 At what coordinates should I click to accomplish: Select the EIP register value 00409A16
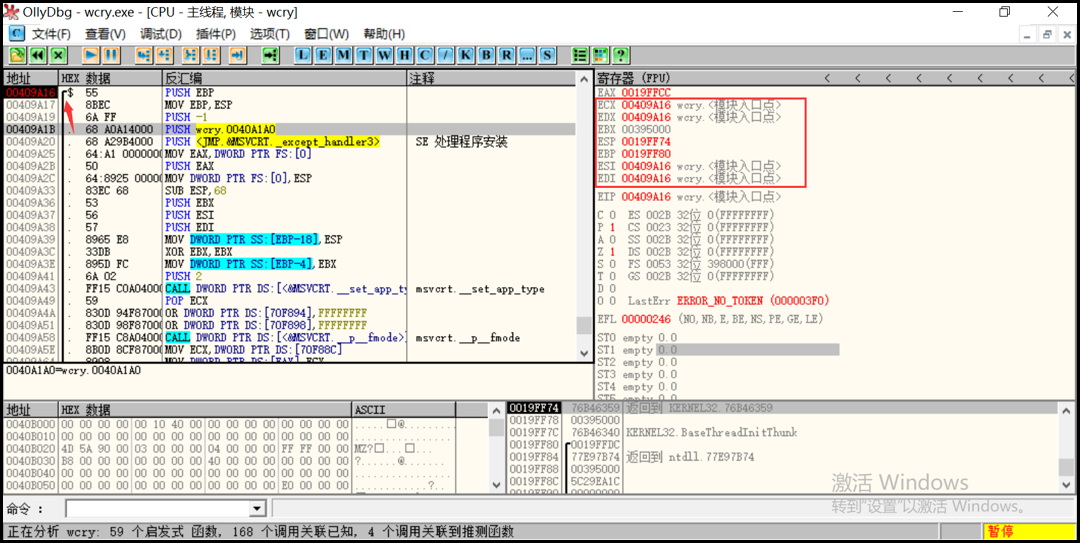646,197
